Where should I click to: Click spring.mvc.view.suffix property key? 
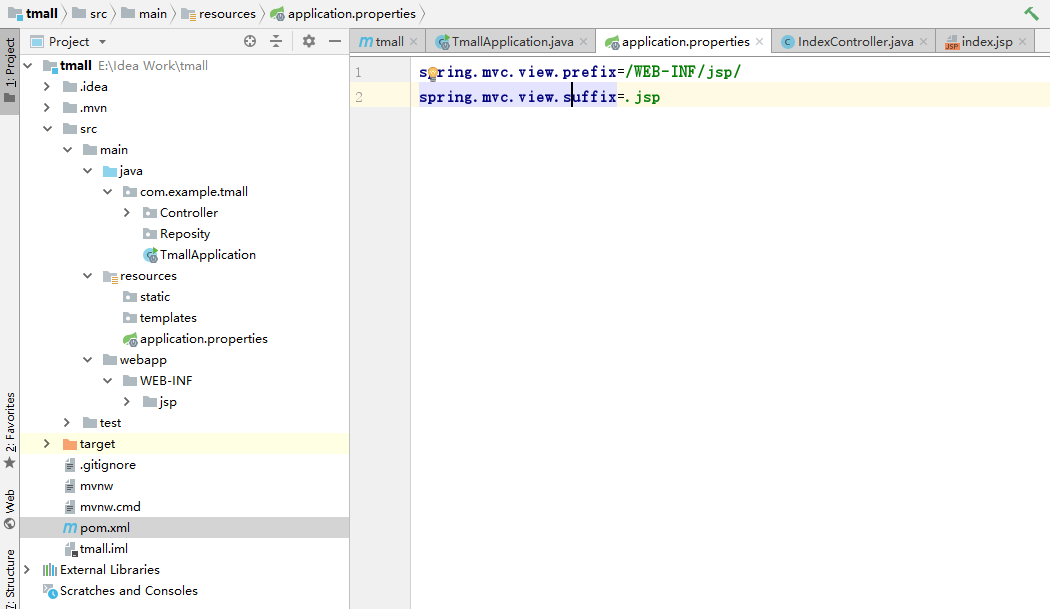point(518,97)
